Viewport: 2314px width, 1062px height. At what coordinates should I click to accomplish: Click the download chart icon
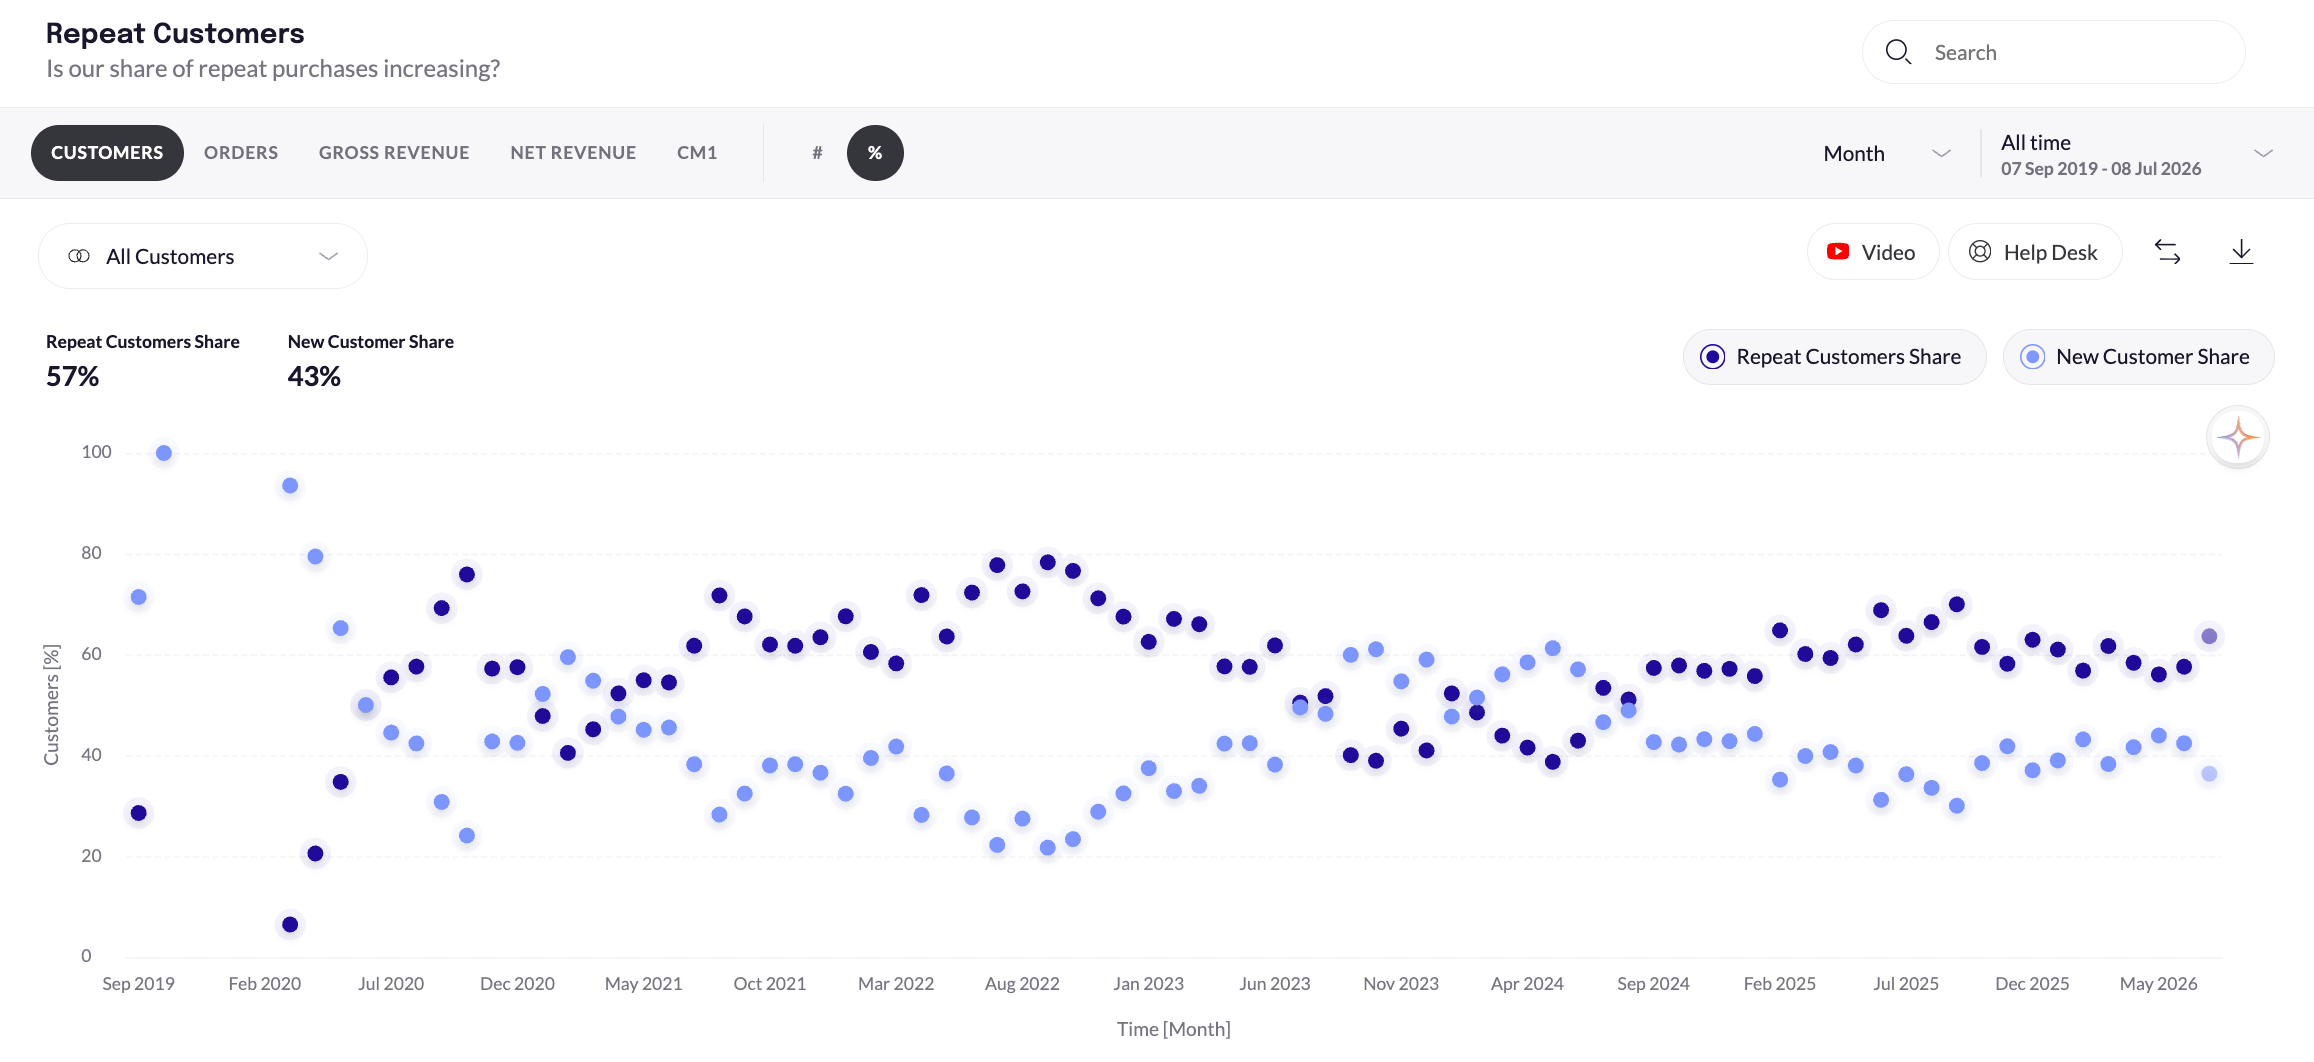click(2241, 252)
